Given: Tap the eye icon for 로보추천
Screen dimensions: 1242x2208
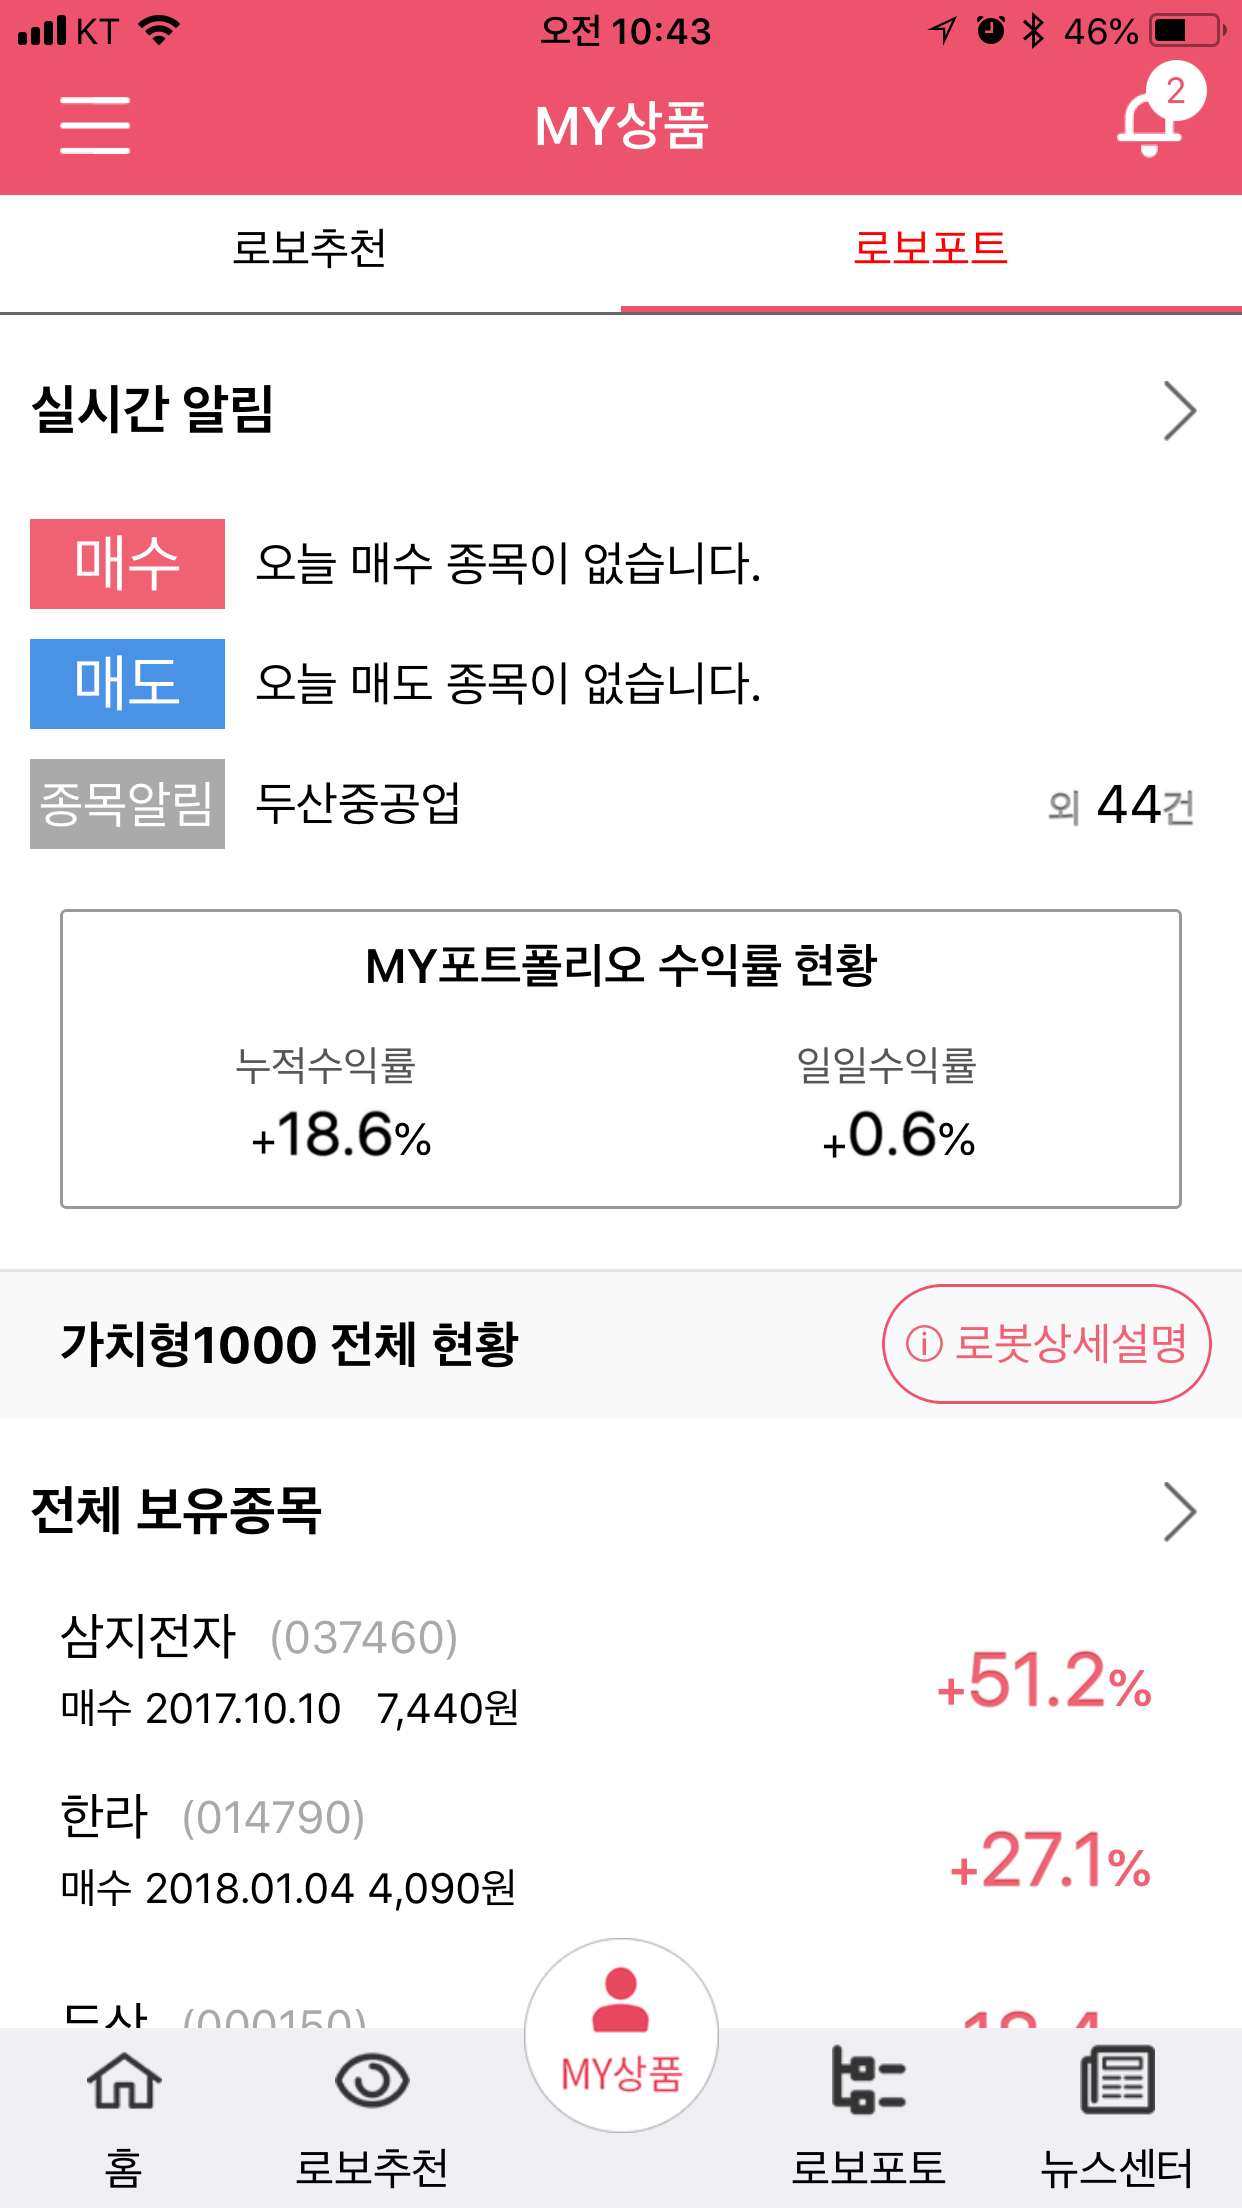Looking at the screenshot, I should (372, 2082).
